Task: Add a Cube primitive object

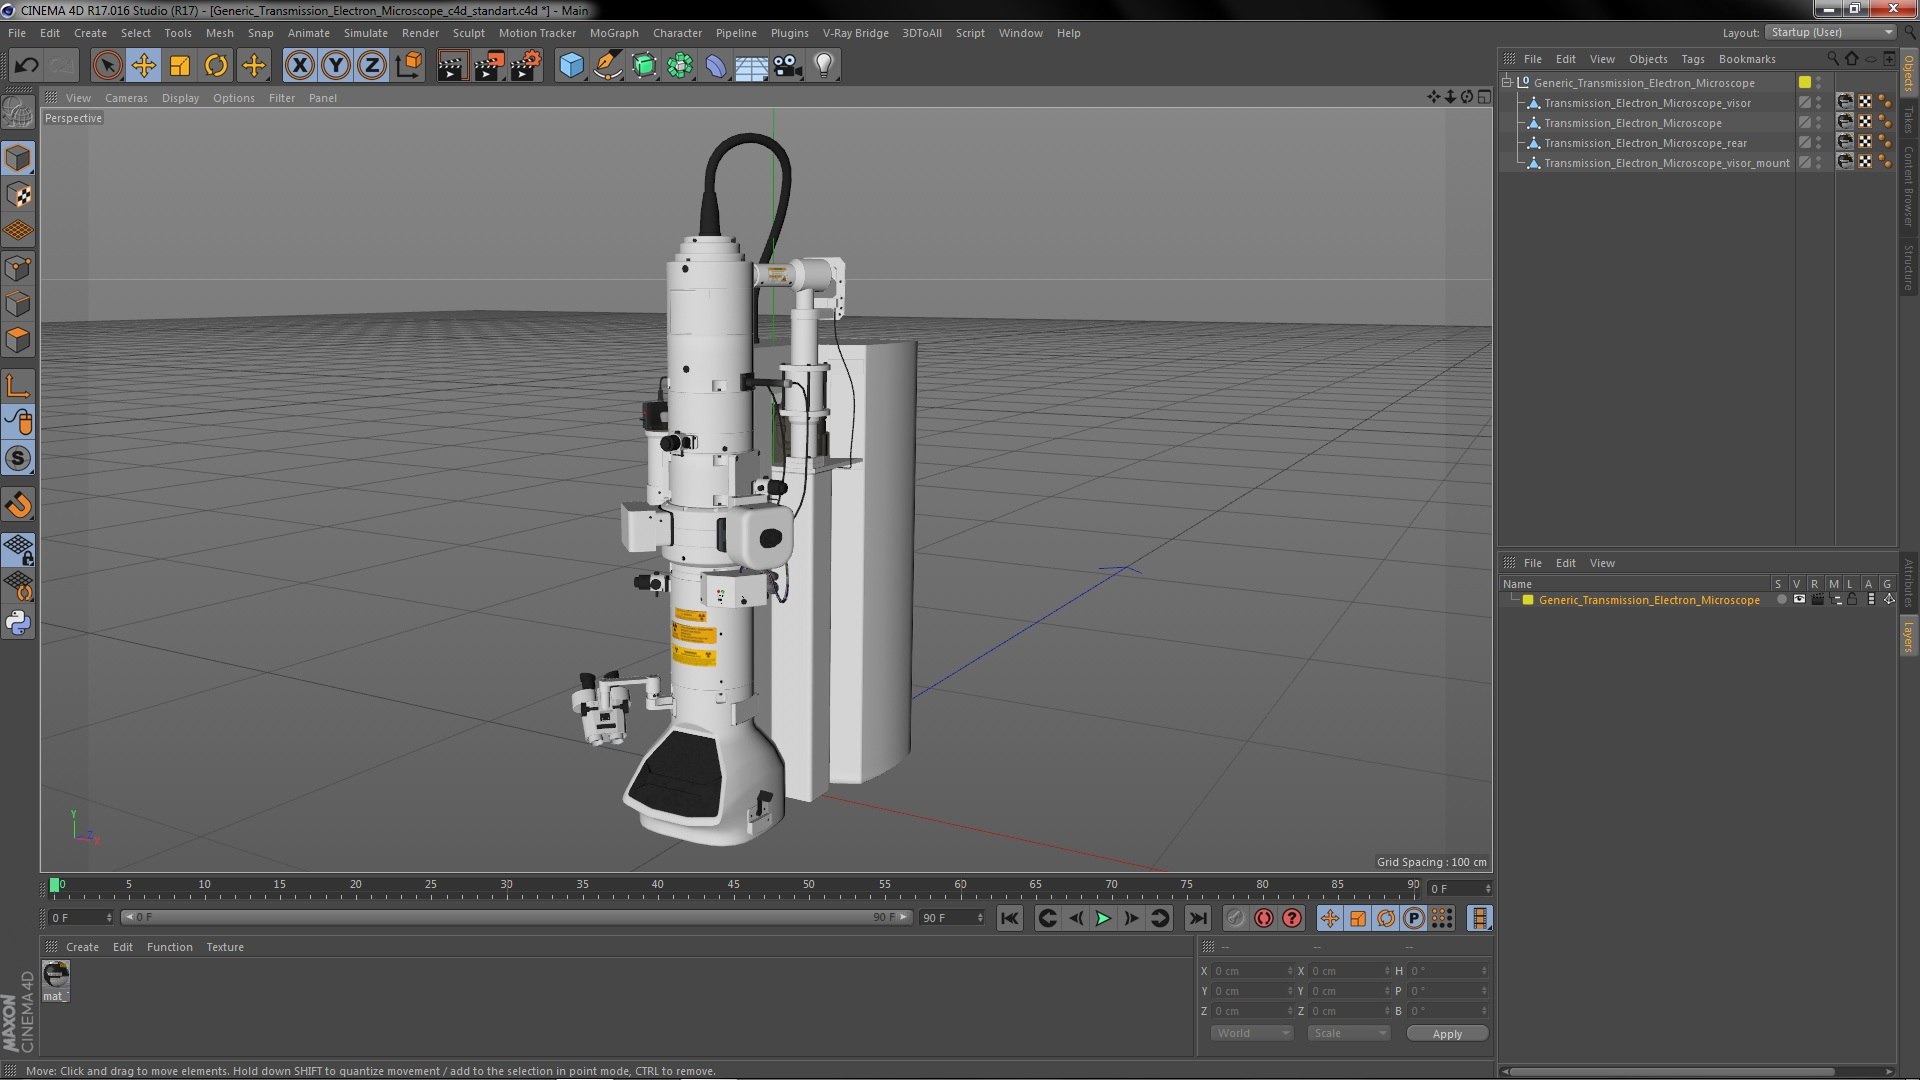Action: (x=571, y=66)
